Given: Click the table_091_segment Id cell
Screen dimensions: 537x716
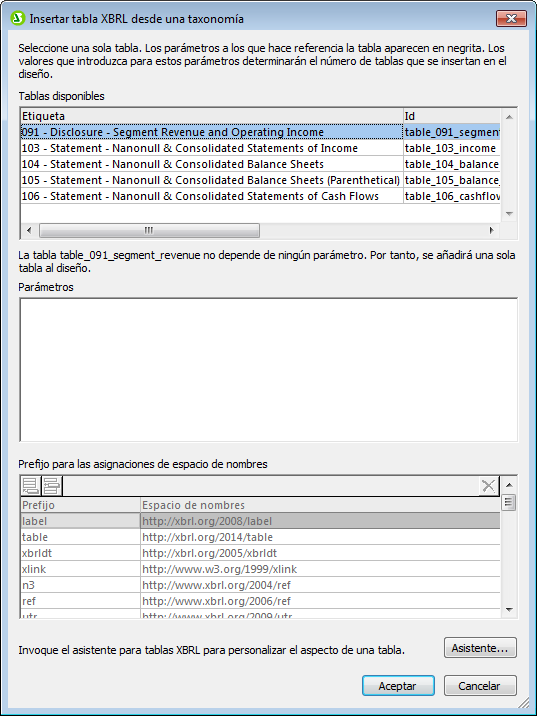Looking at the screenshot, I should 452,132.
